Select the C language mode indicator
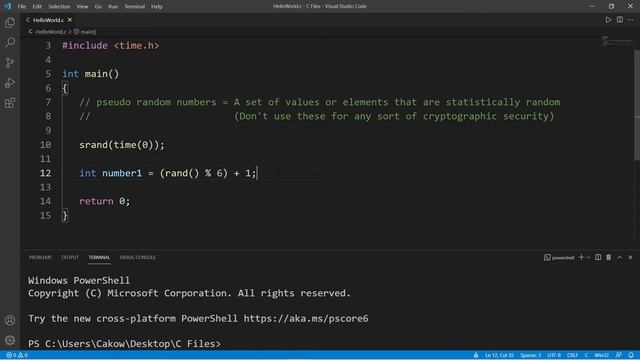Image resolution: width=640 pixels, height=360 pixels. pos(586,355)
